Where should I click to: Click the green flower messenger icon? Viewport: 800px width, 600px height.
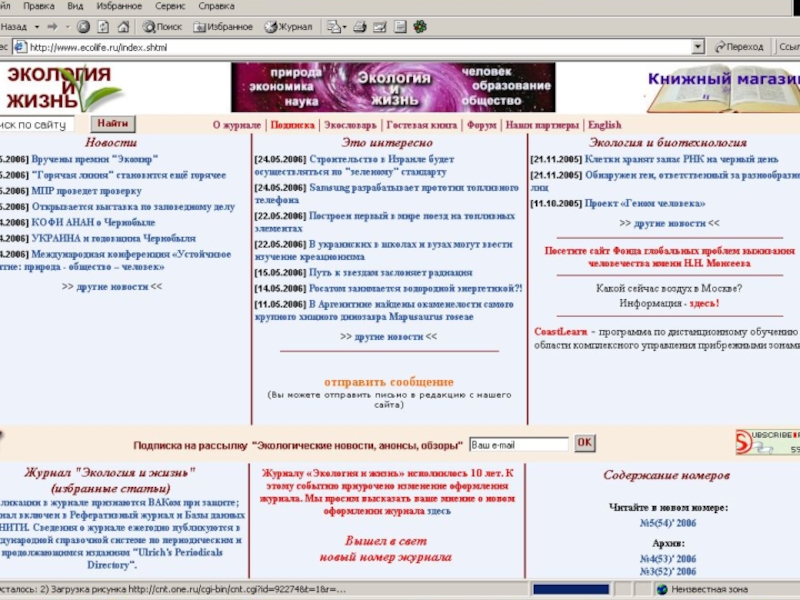[x=420, y=27]
